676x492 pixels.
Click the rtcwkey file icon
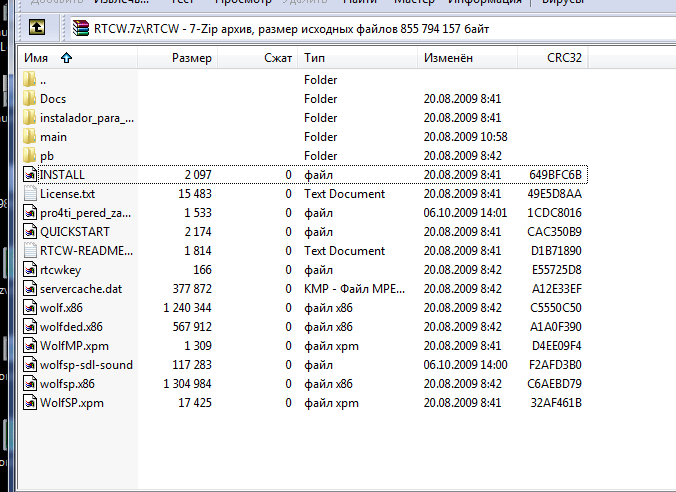(30, 270)
